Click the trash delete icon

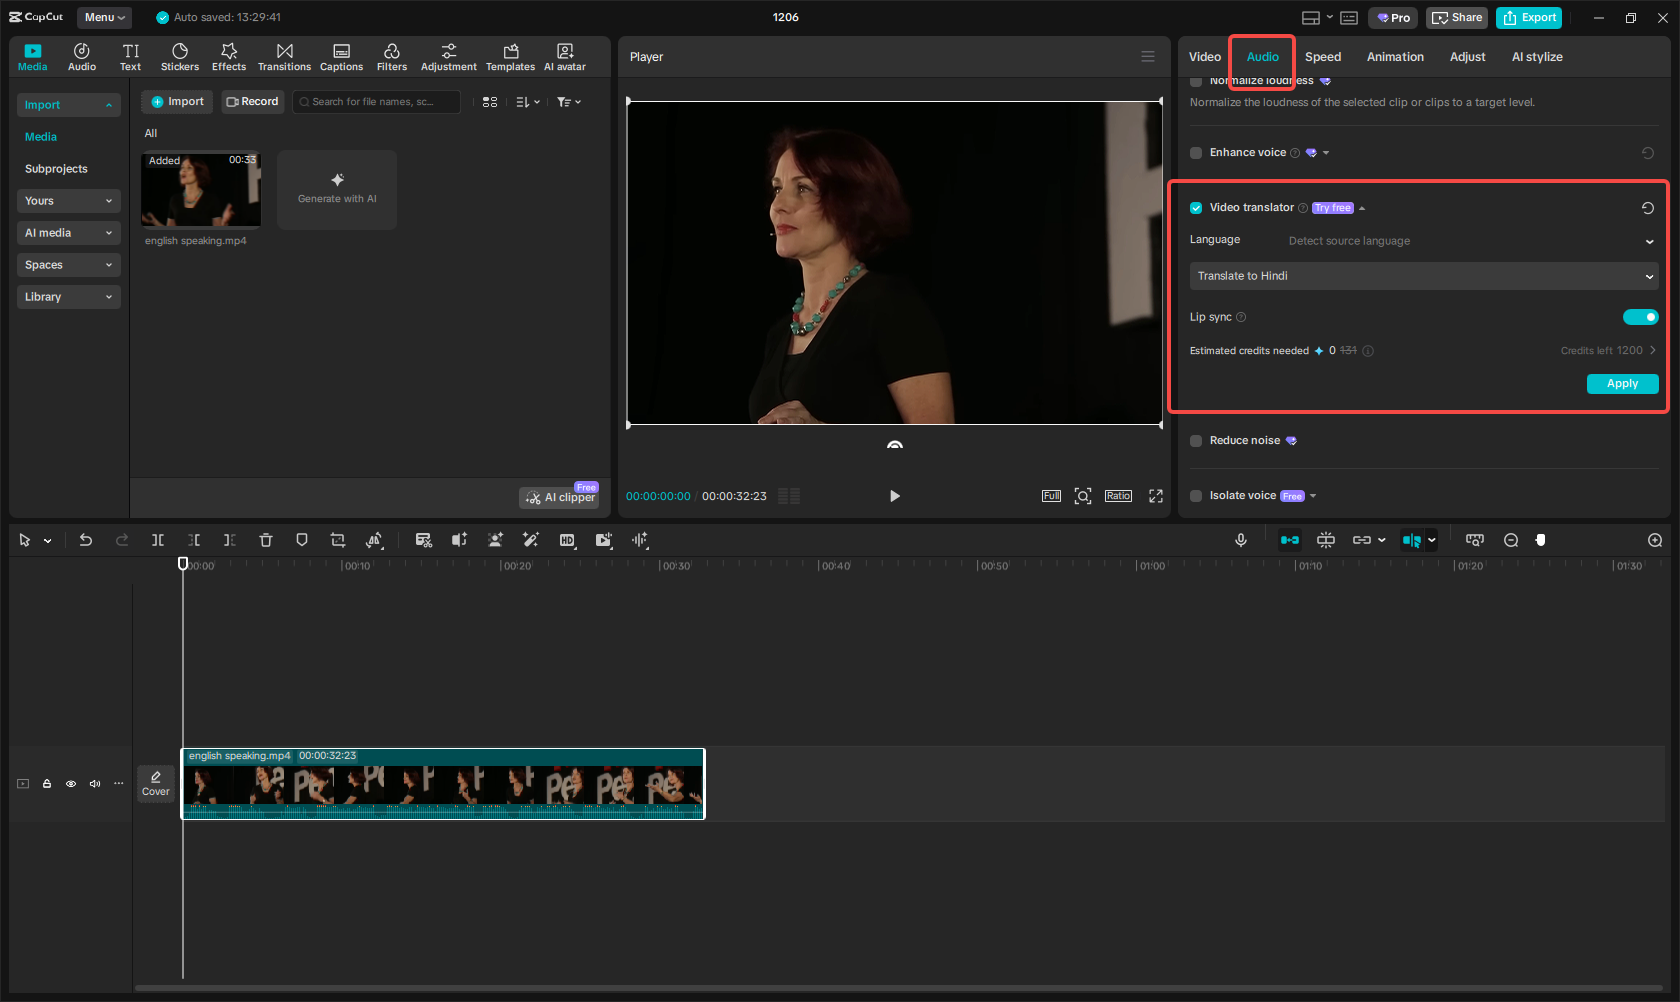coord(266,540)
